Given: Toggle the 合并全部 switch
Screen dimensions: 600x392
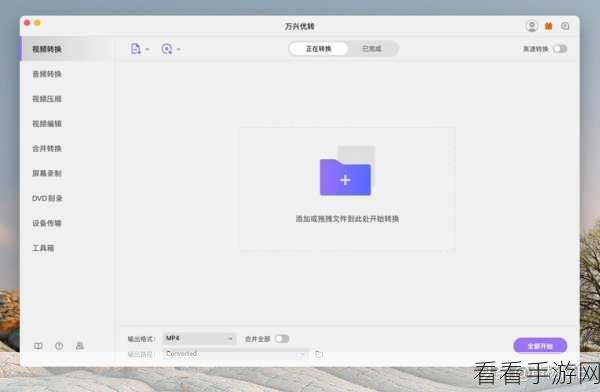Looking at the screenshot, I should 282,339.
